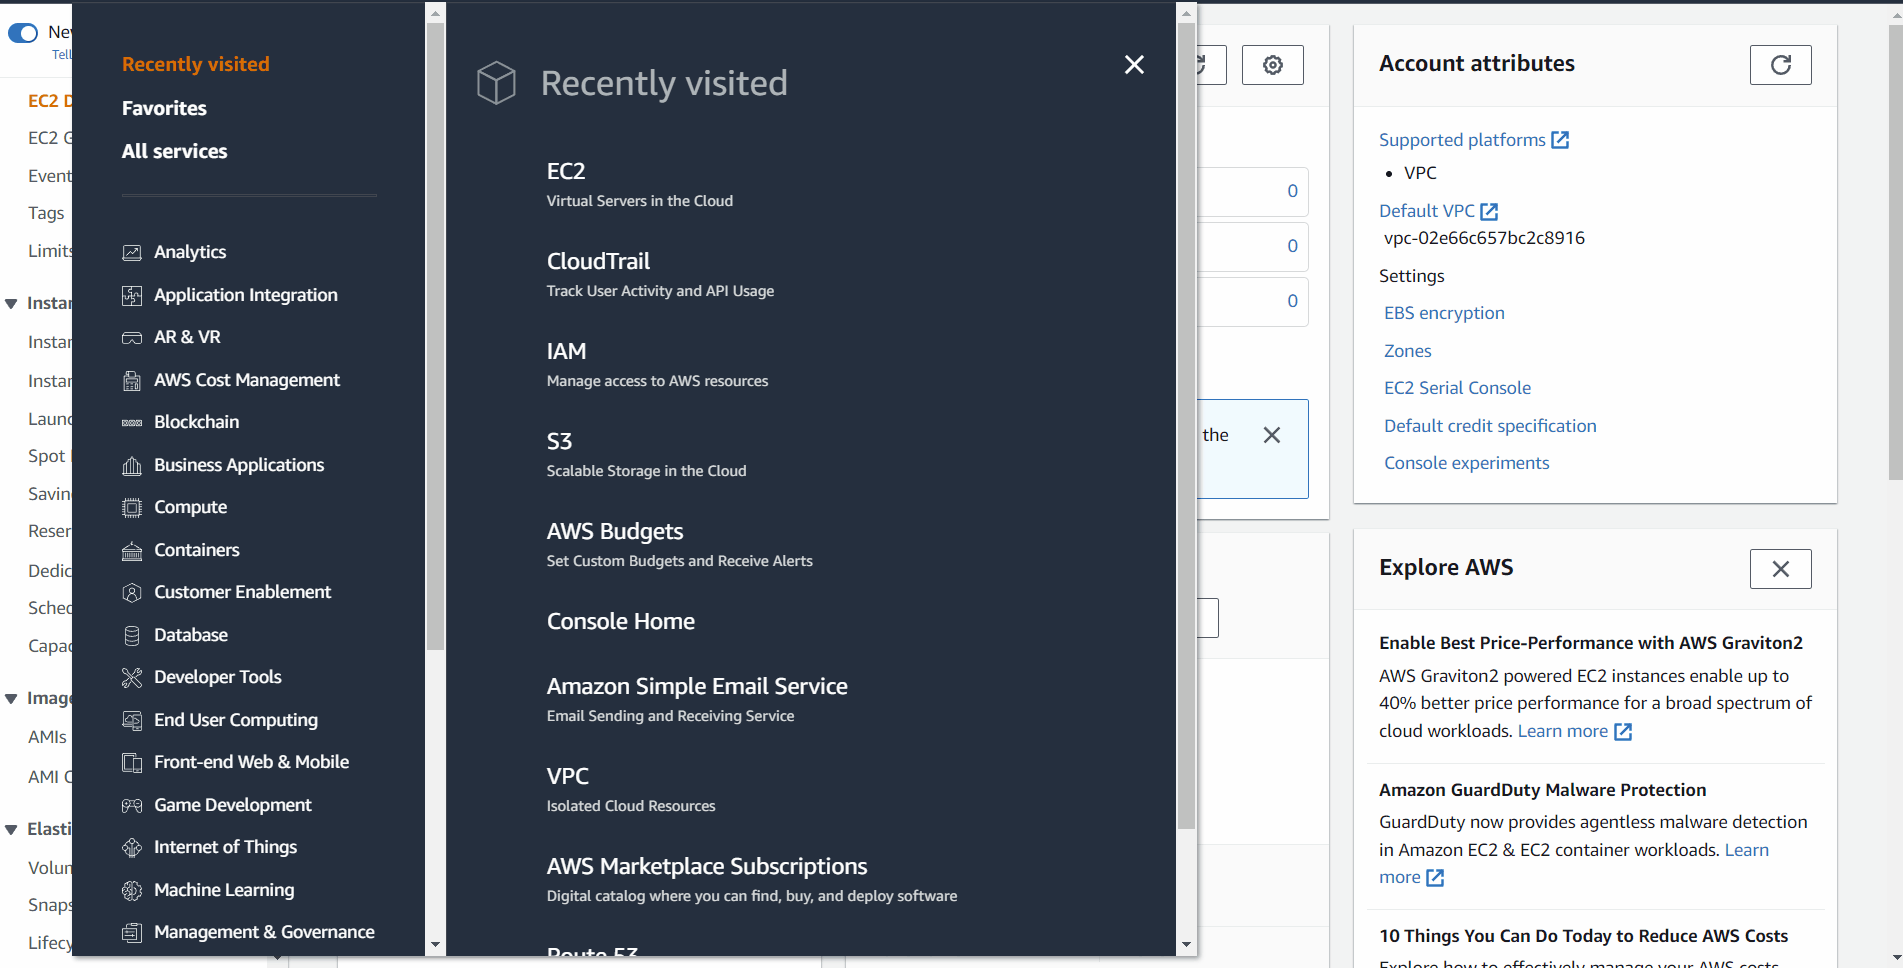
Task: Click the Database category icon
Action: point(132,636)
